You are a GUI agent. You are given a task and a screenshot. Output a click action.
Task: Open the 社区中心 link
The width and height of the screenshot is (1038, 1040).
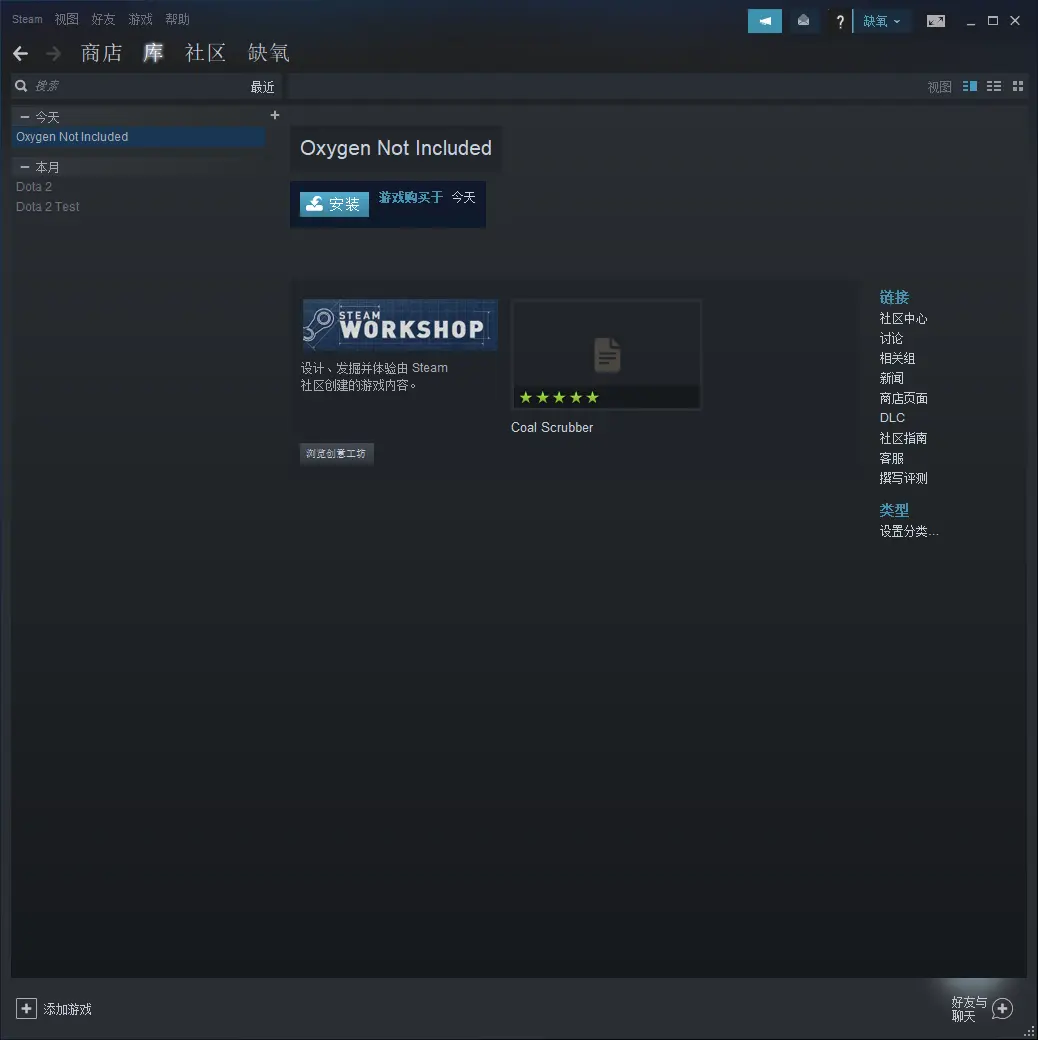[903, 318]
